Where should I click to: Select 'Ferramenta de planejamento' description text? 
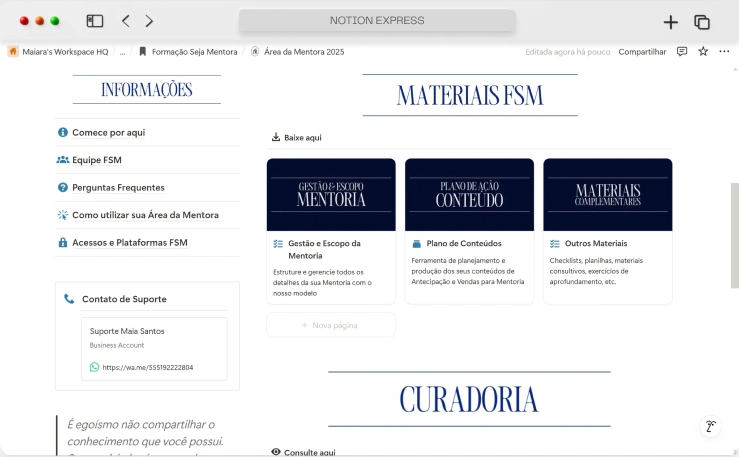pyautogui.click(x=468, y=271)
